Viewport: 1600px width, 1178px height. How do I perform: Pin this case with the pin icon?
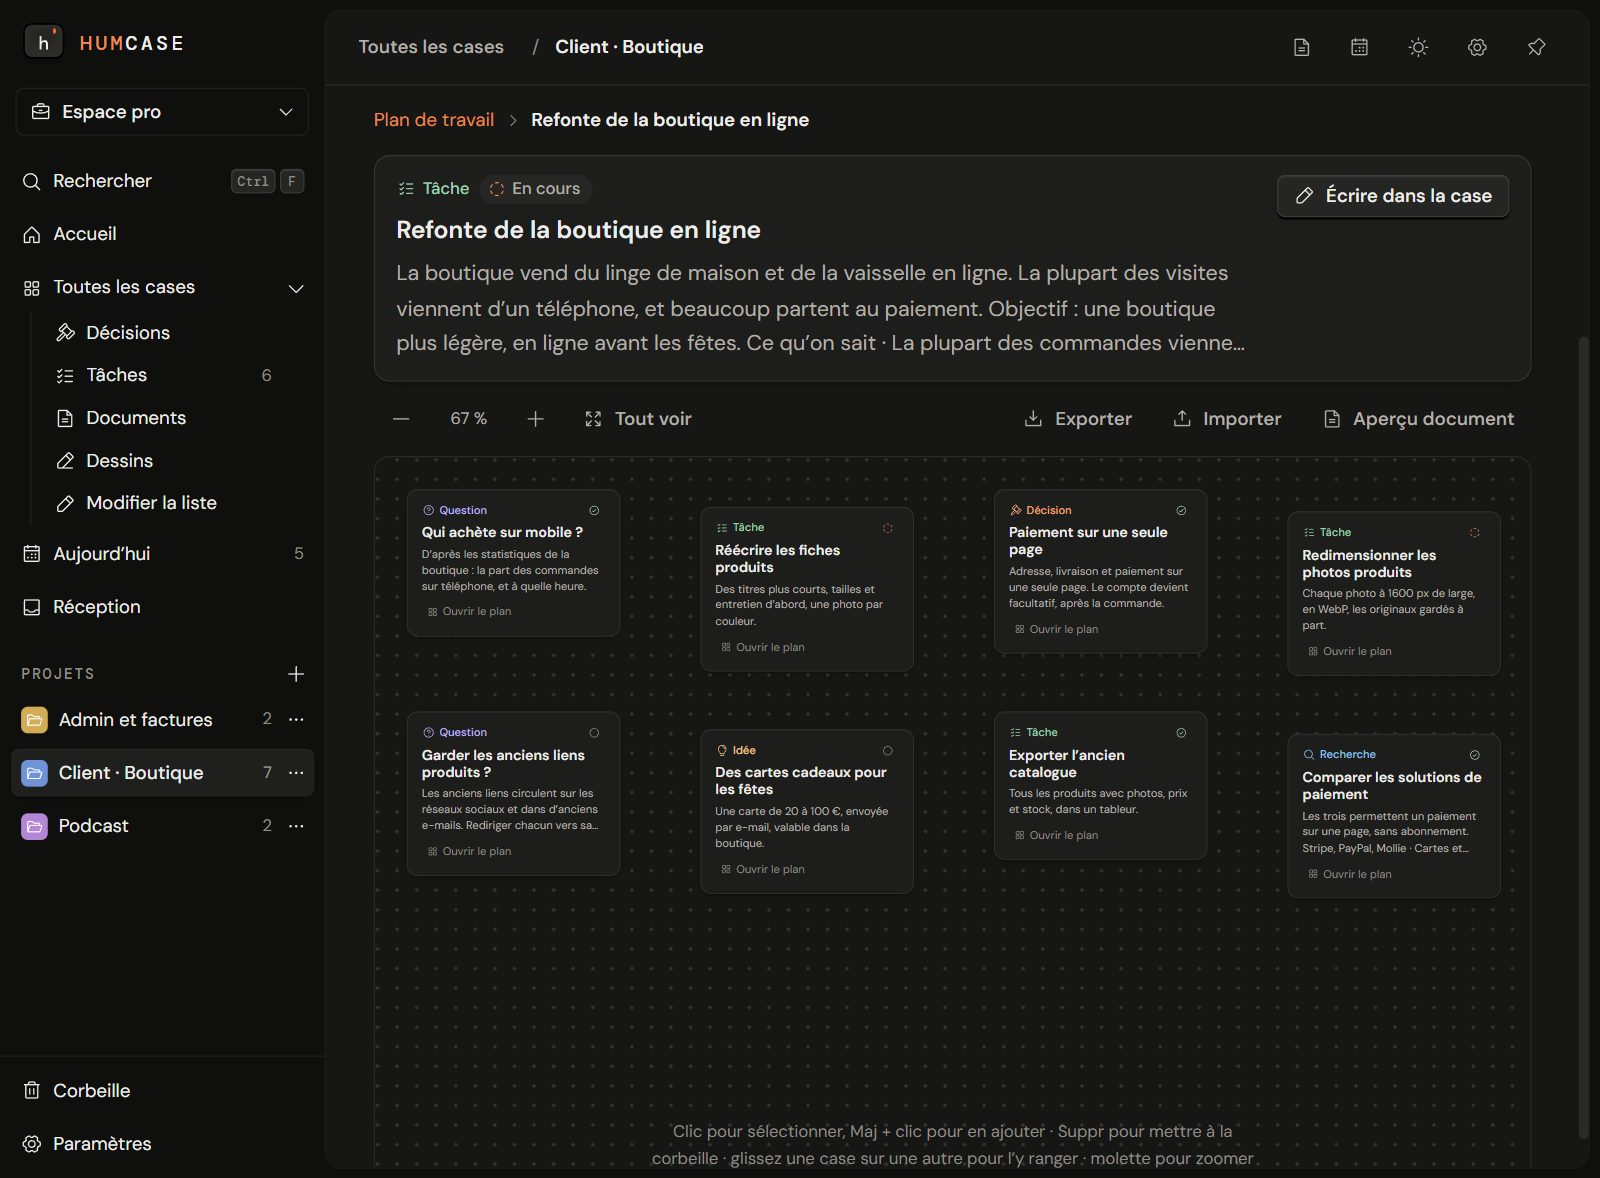[1536, 47]
